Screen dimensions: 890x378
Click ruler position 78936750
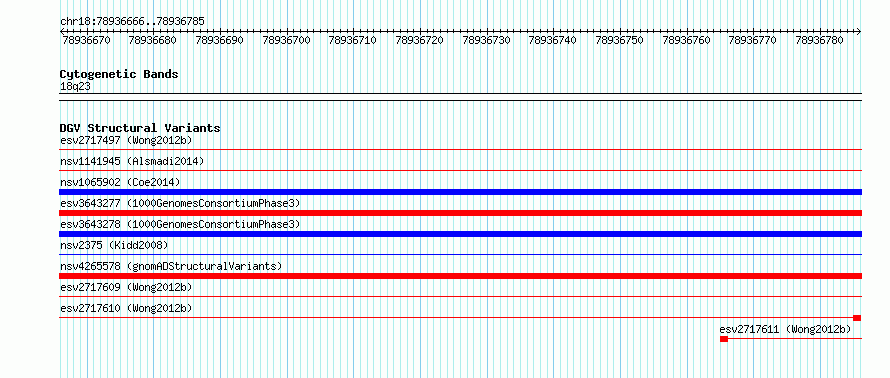pos(620,40)
